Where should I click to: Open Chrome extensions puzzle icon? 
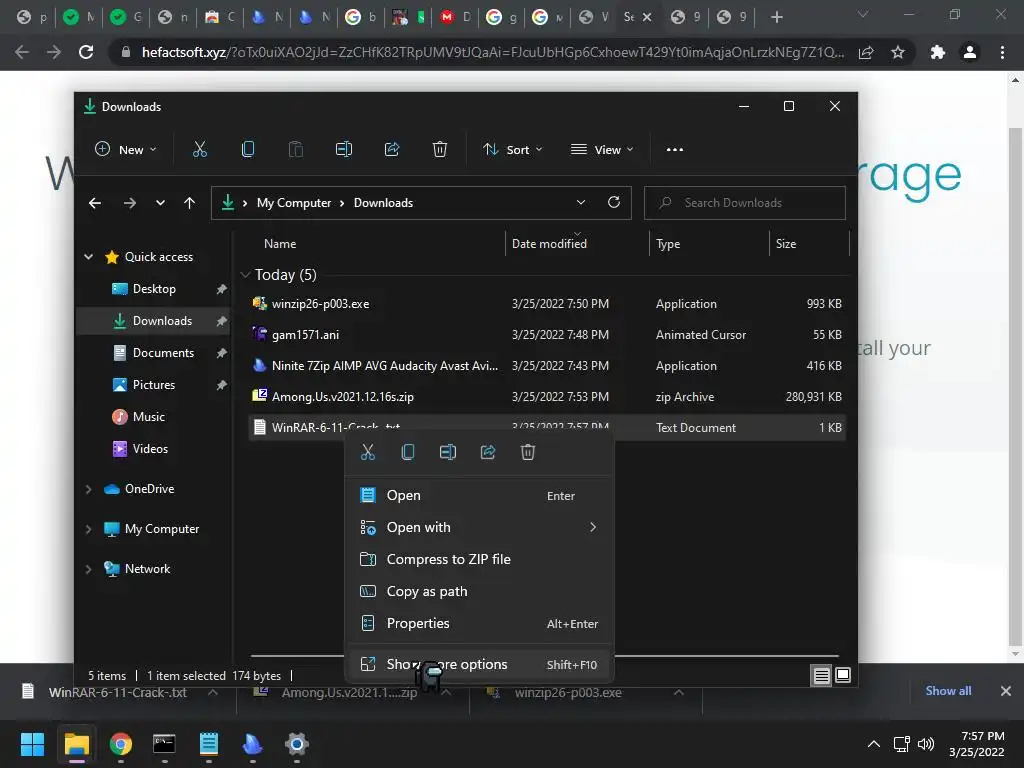click(938, 52)
